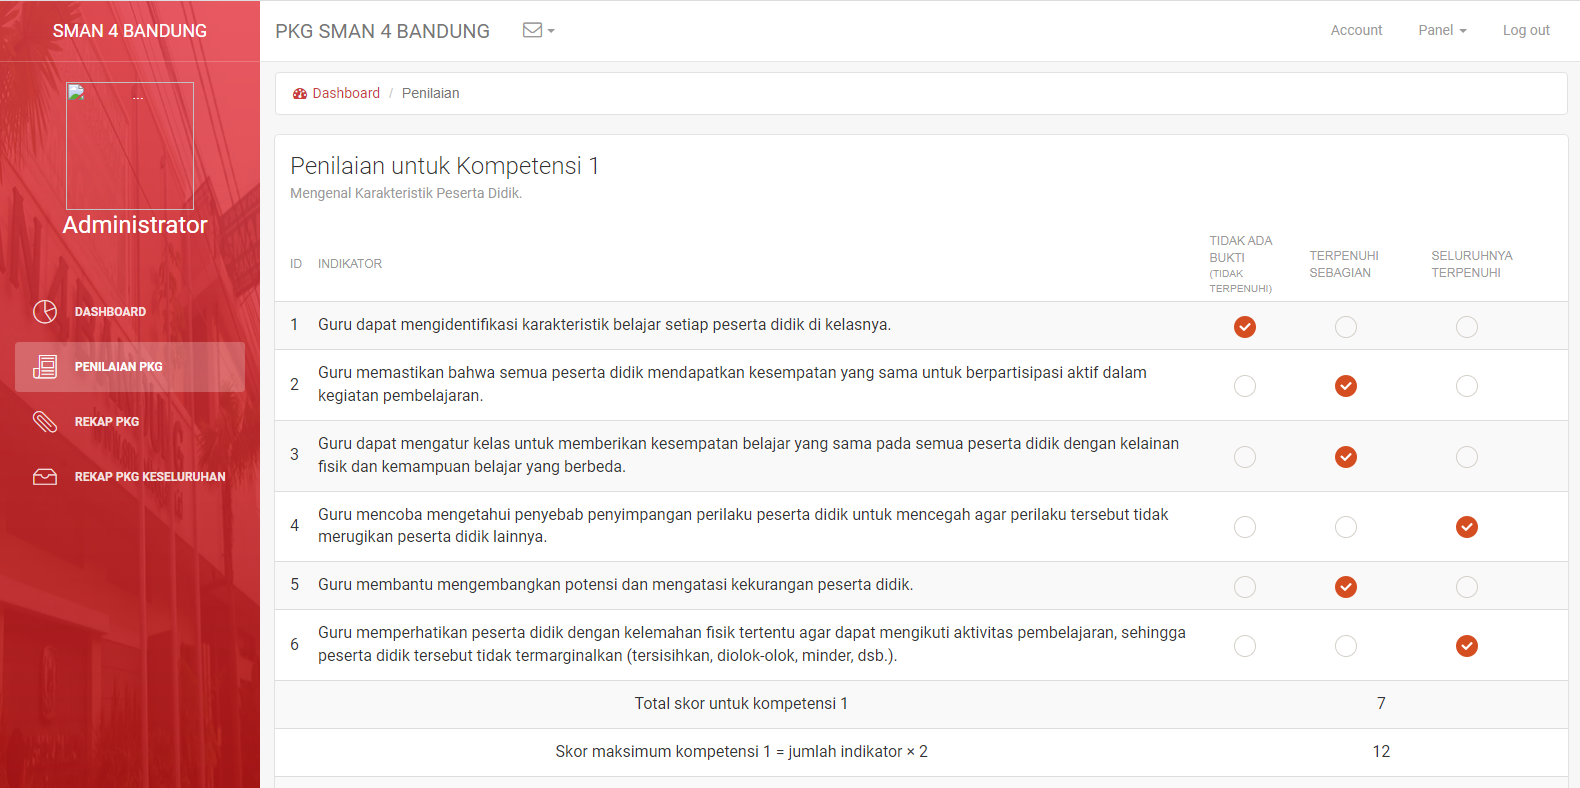
Task: Click the Rekap PKG Keseluruhan inbox icon
Action: (x=45, y=477)
